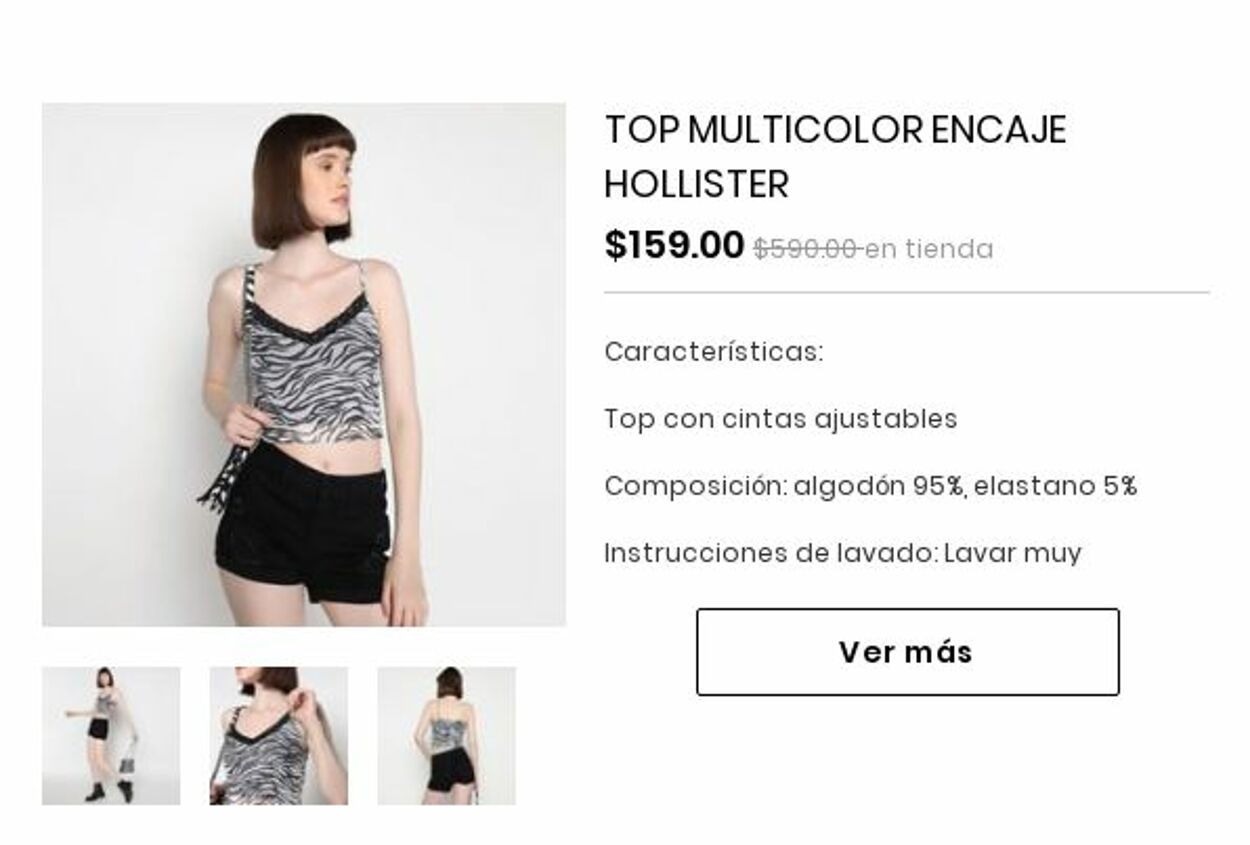The height and width of the screenshot is (845, 1250).
Task: Click "Top con cintas ajustables" description line
Action: (781, 419)
